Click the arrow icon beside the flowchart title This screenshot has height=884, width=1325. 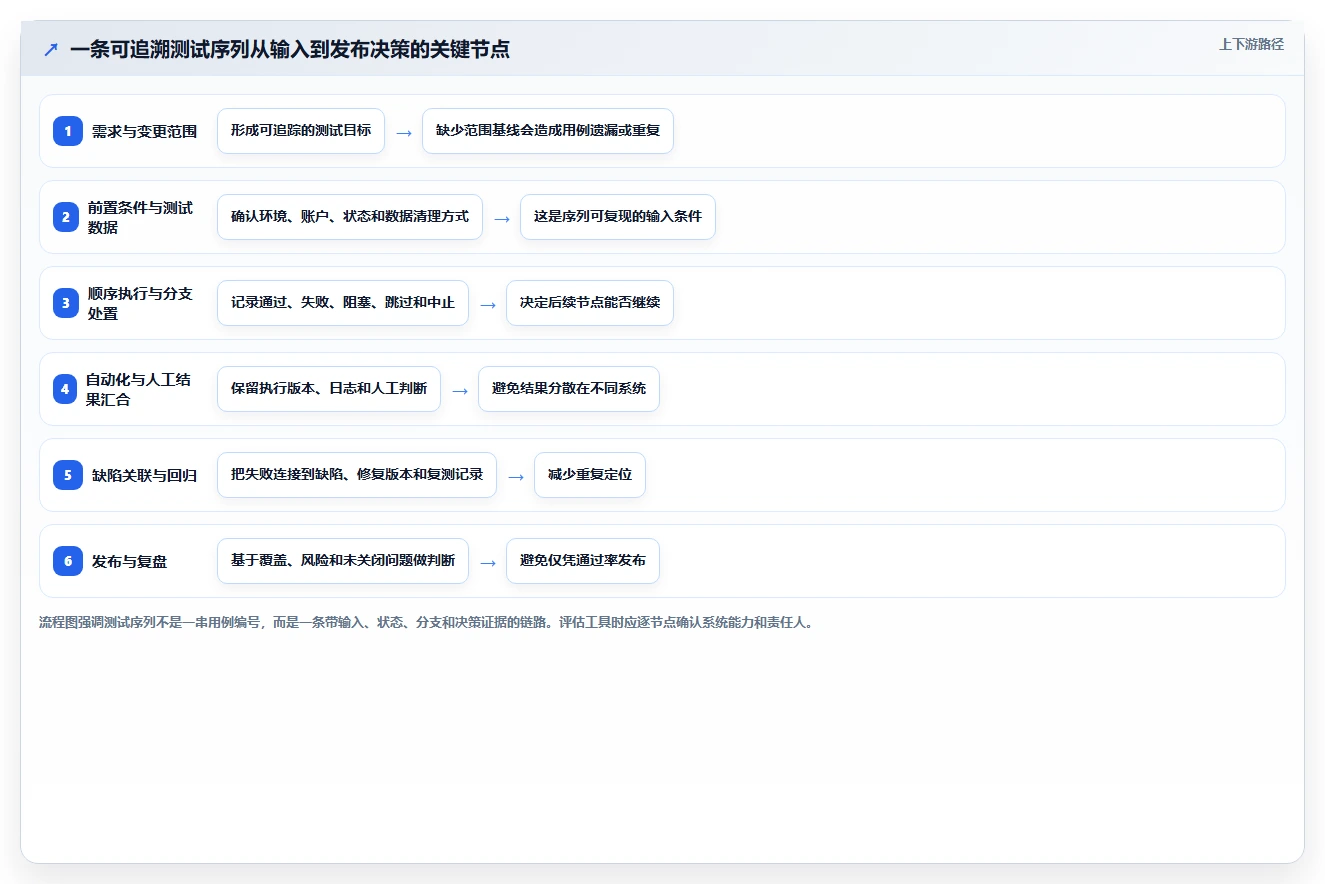pos(51,49)
